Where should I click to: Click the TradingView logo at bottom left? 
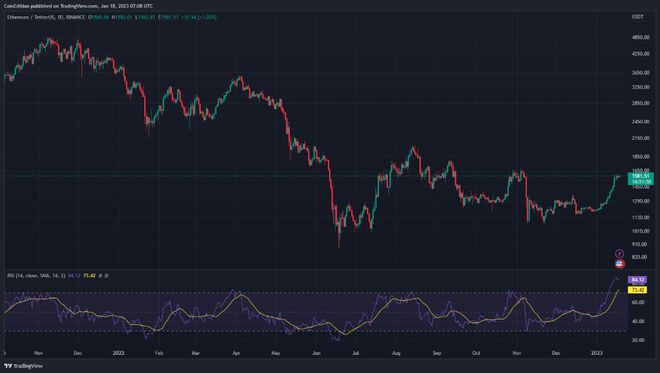click(x=24, y=366)
